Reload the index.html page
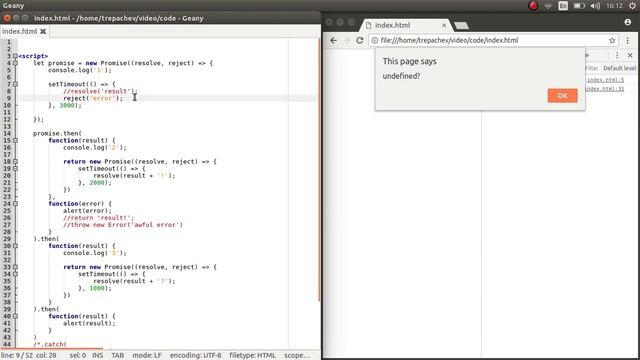The height and width of the screenshot is (360, 640). pyautogui.click(x=360, y=40)
